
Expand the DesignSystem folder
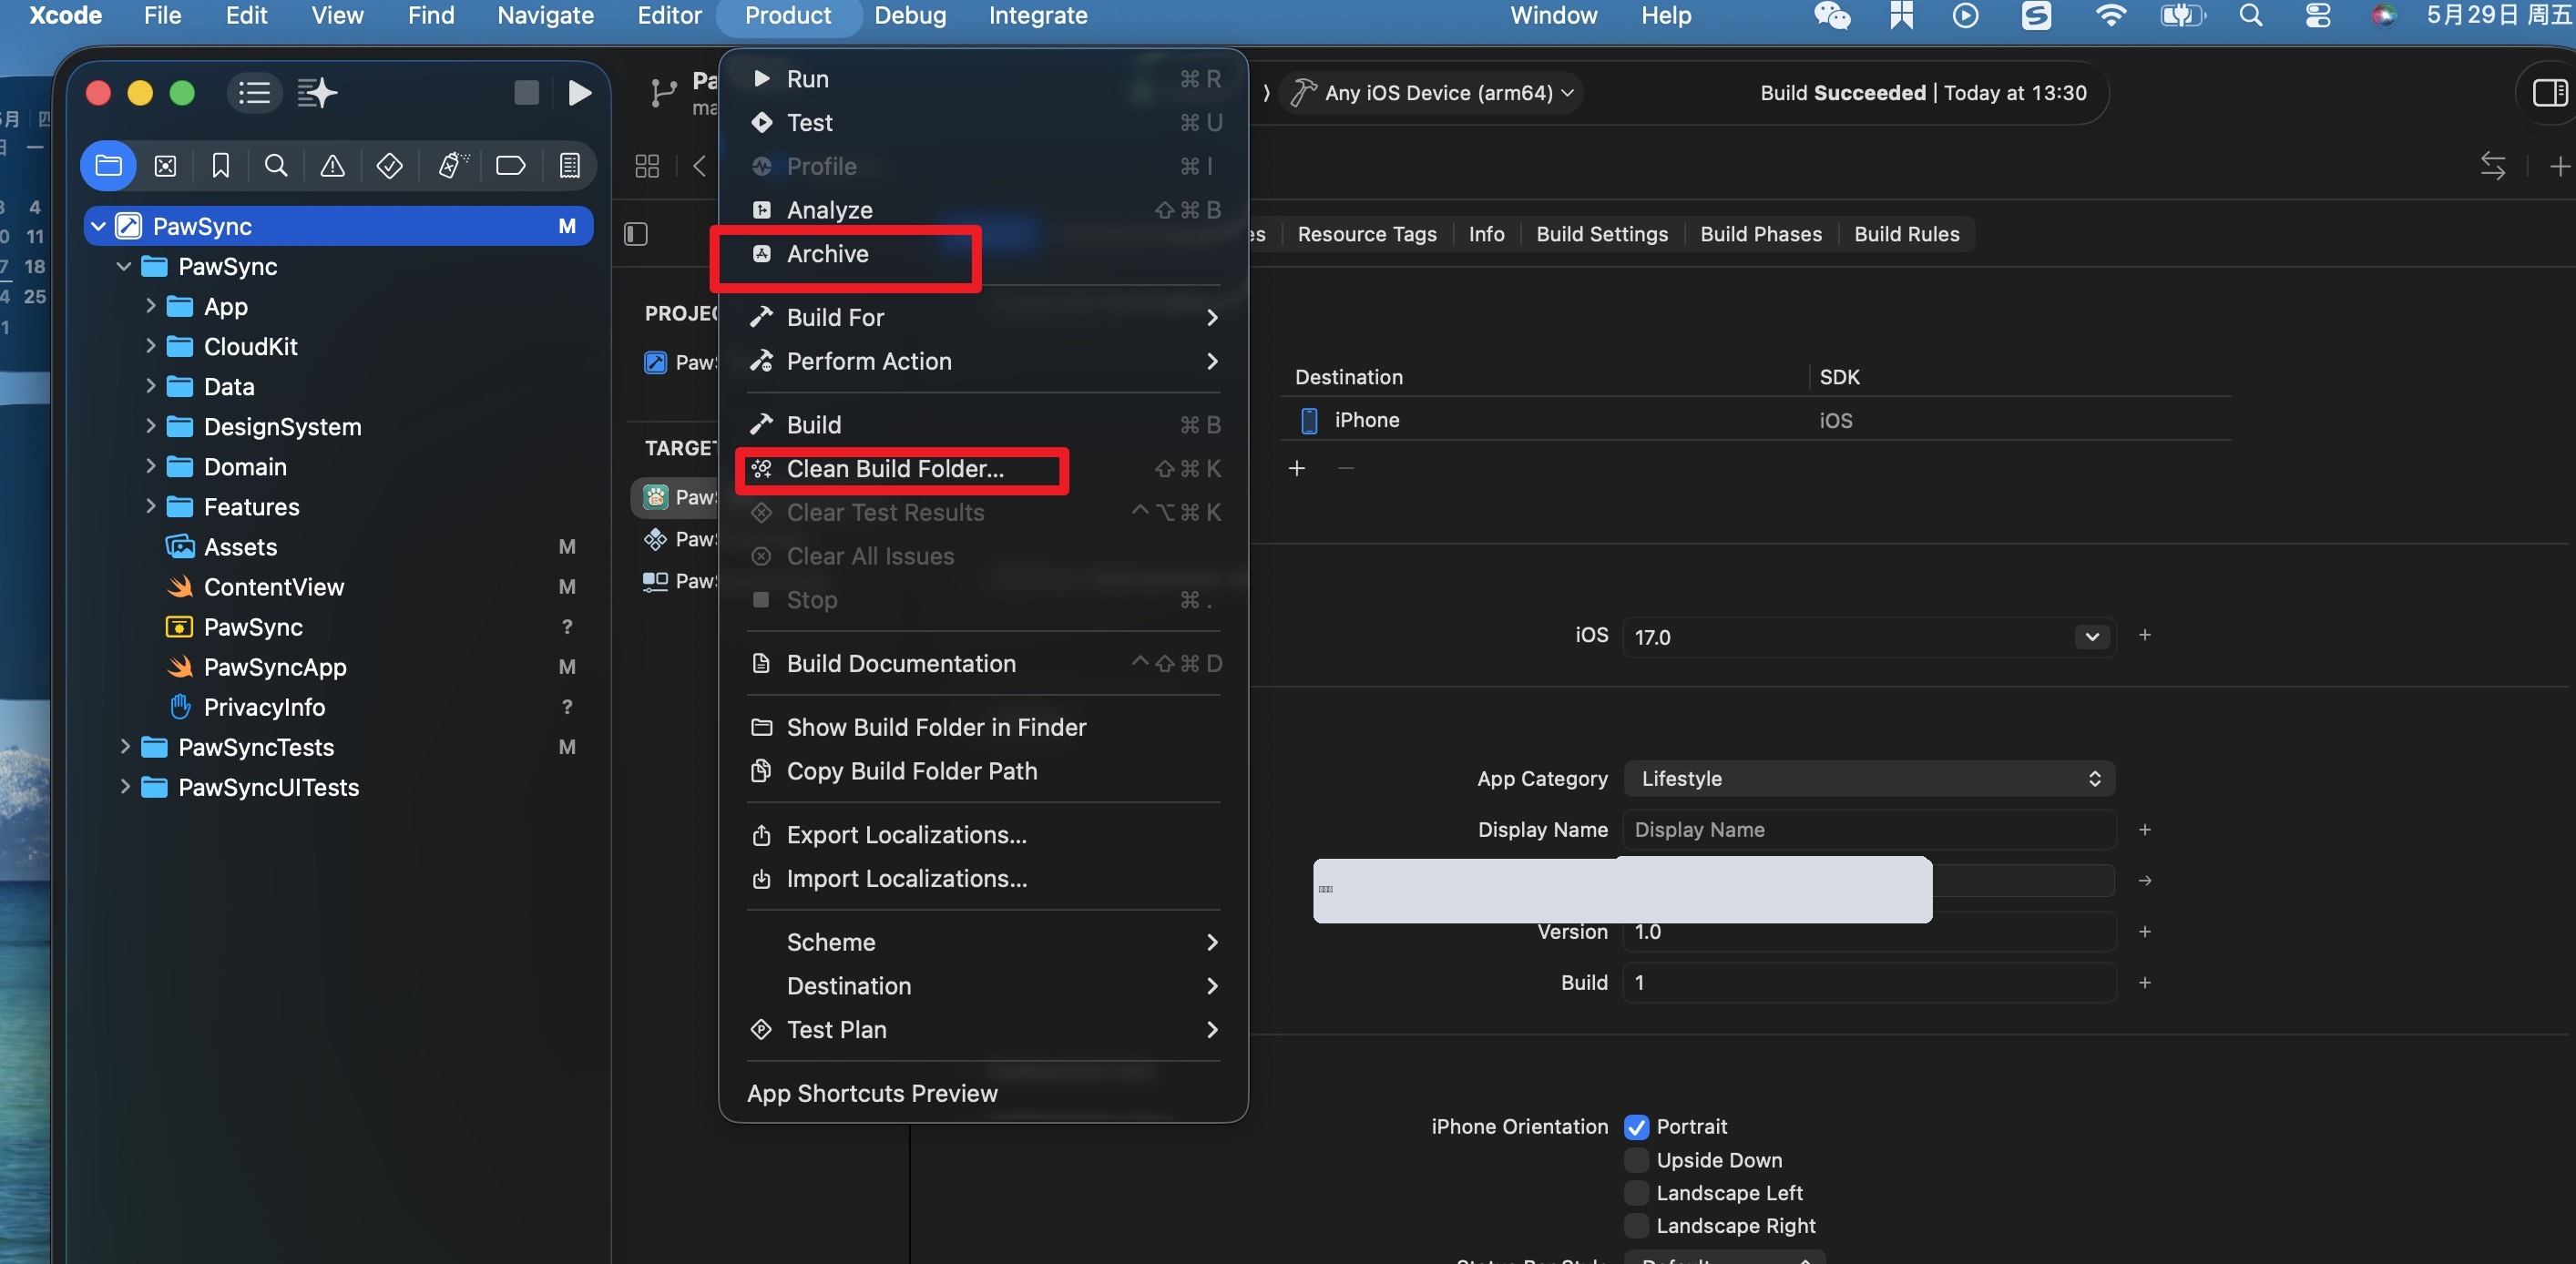pyautogui.click(x=150, y=426)
